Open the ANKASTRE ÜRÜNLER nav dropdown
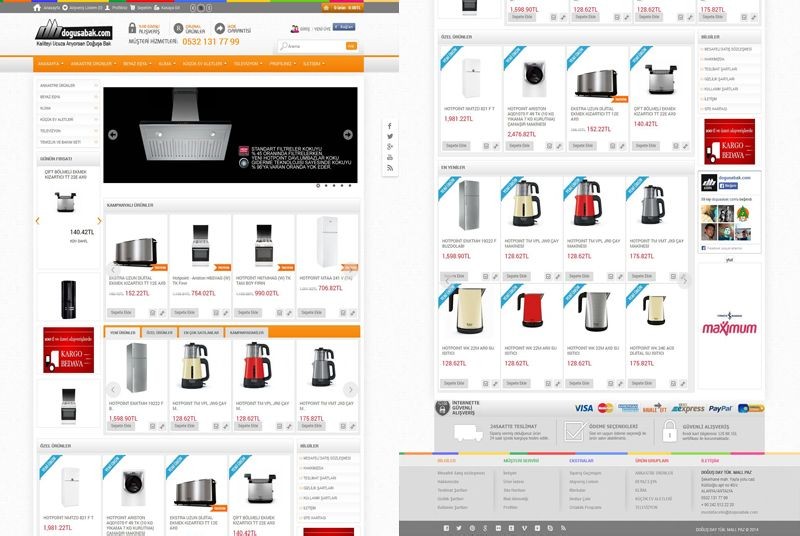 [x=93, y=64]
